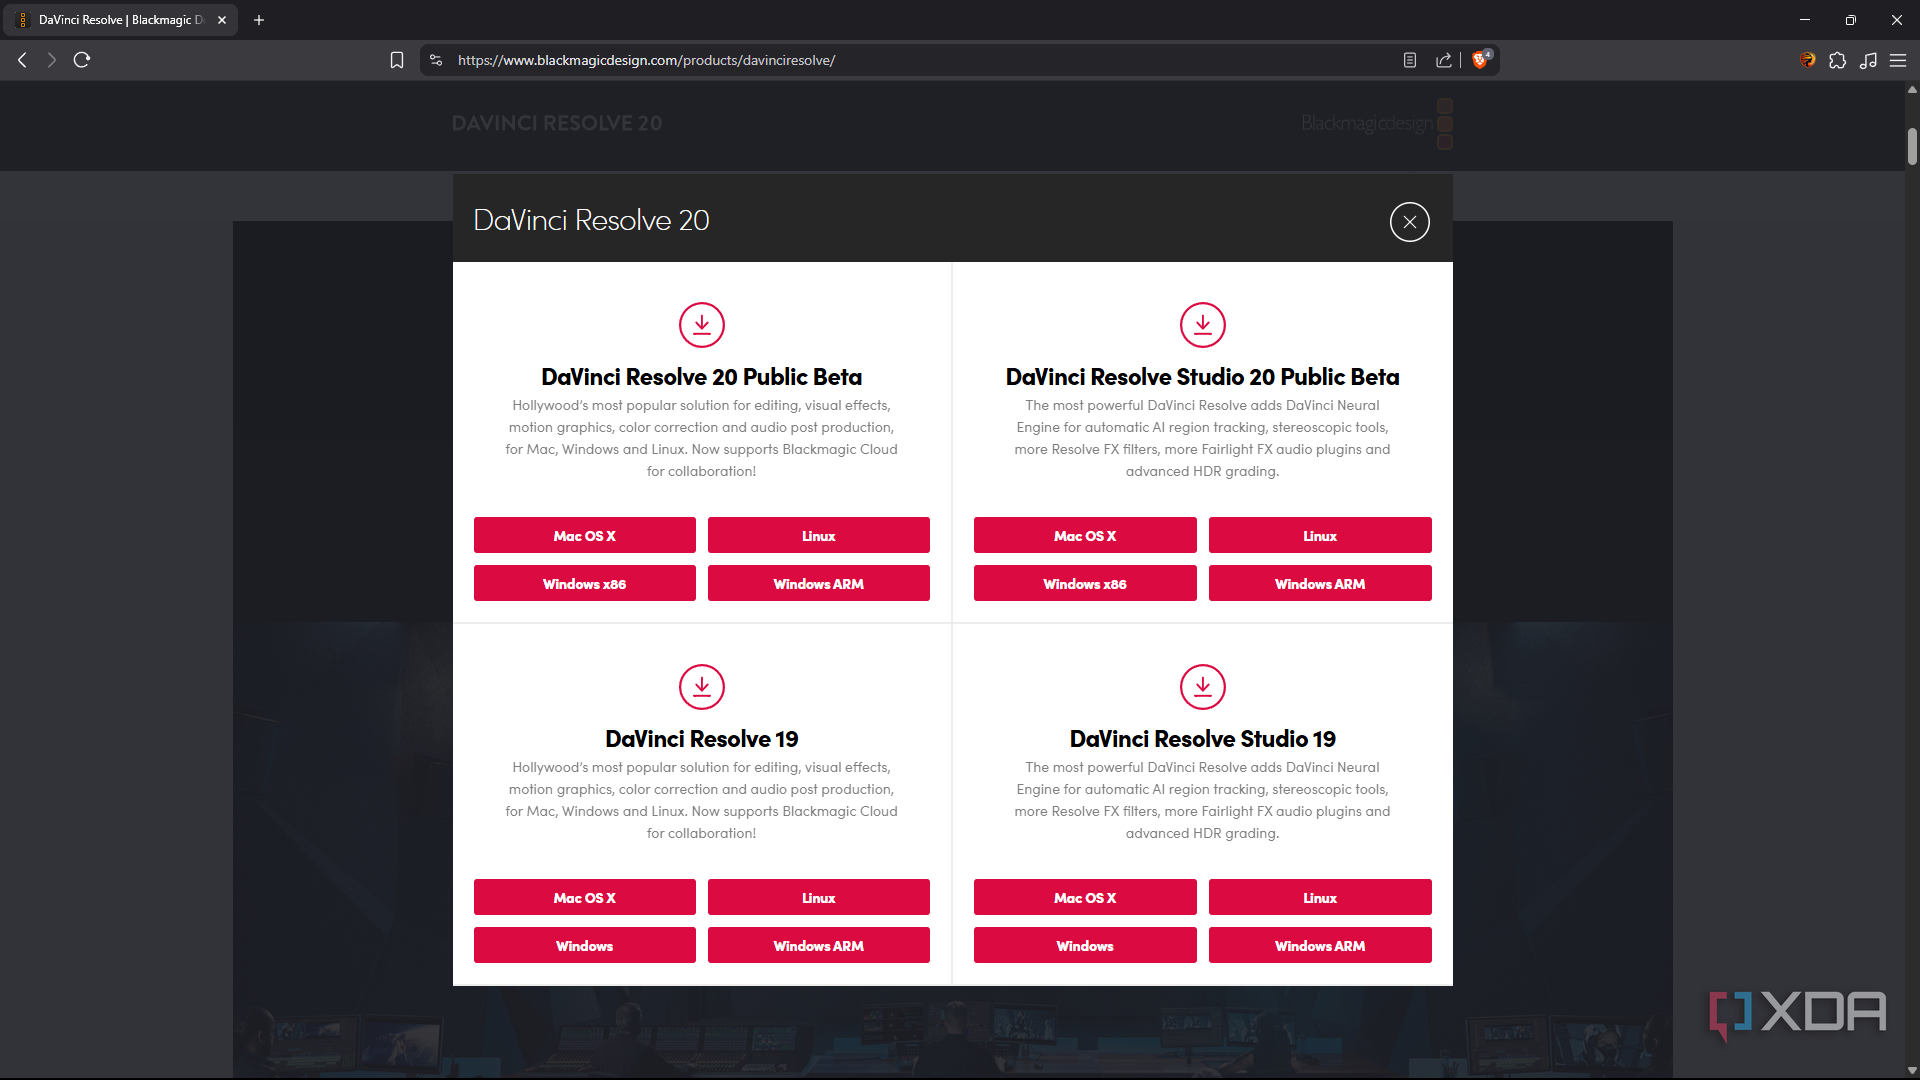Download Studio 20 Public Beta for Linux
1920x1080 pixels.
pyautogui.click(x=1320, y=535)
